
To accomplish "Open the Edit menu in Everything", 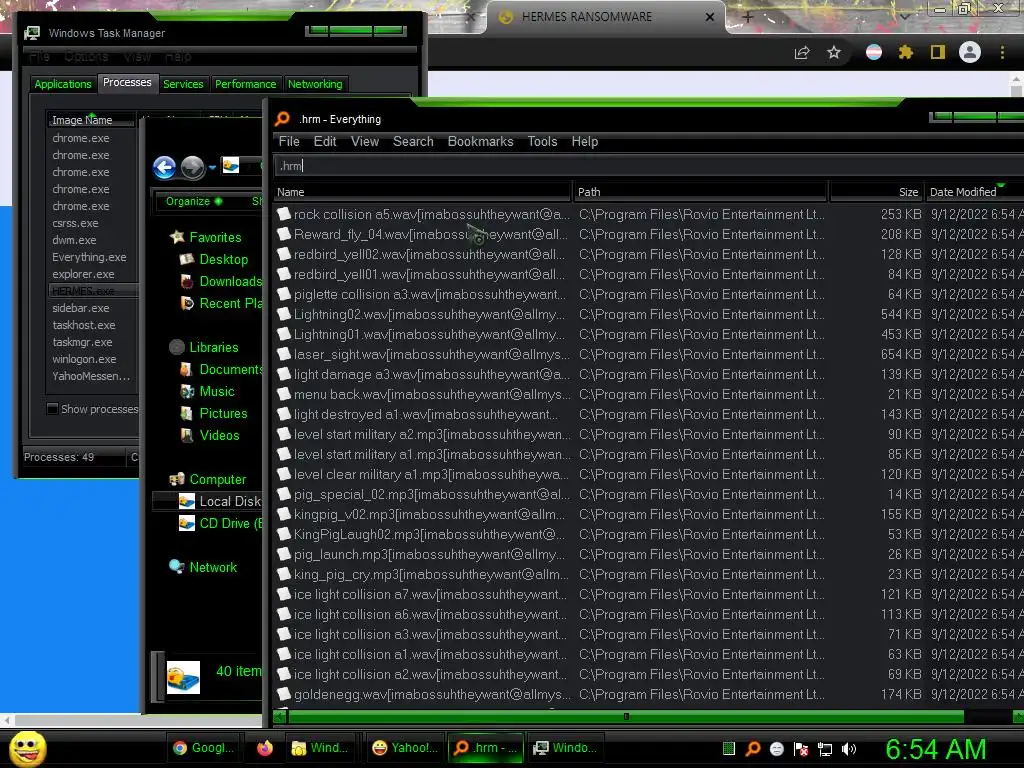I will tap(325, 142).
